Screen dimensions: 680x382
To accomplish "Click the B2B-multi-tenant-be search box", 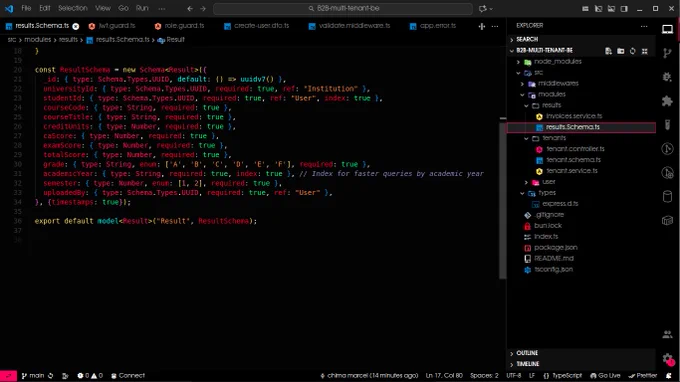I will 343,8.
